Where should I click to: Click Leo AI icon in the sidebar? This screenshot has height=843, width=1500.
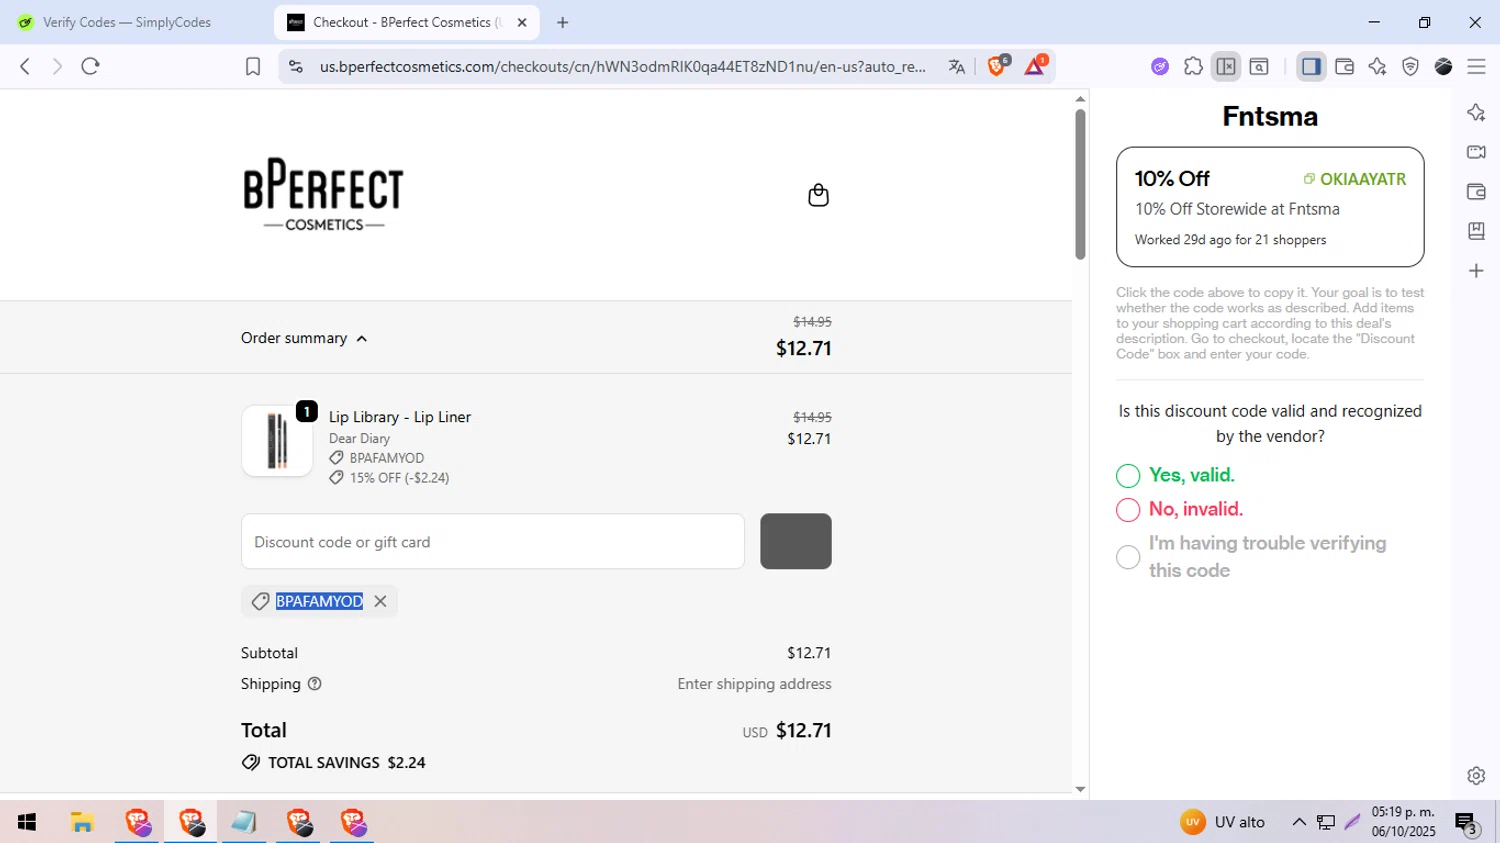pyautogui.click(x=1476, y=112)
